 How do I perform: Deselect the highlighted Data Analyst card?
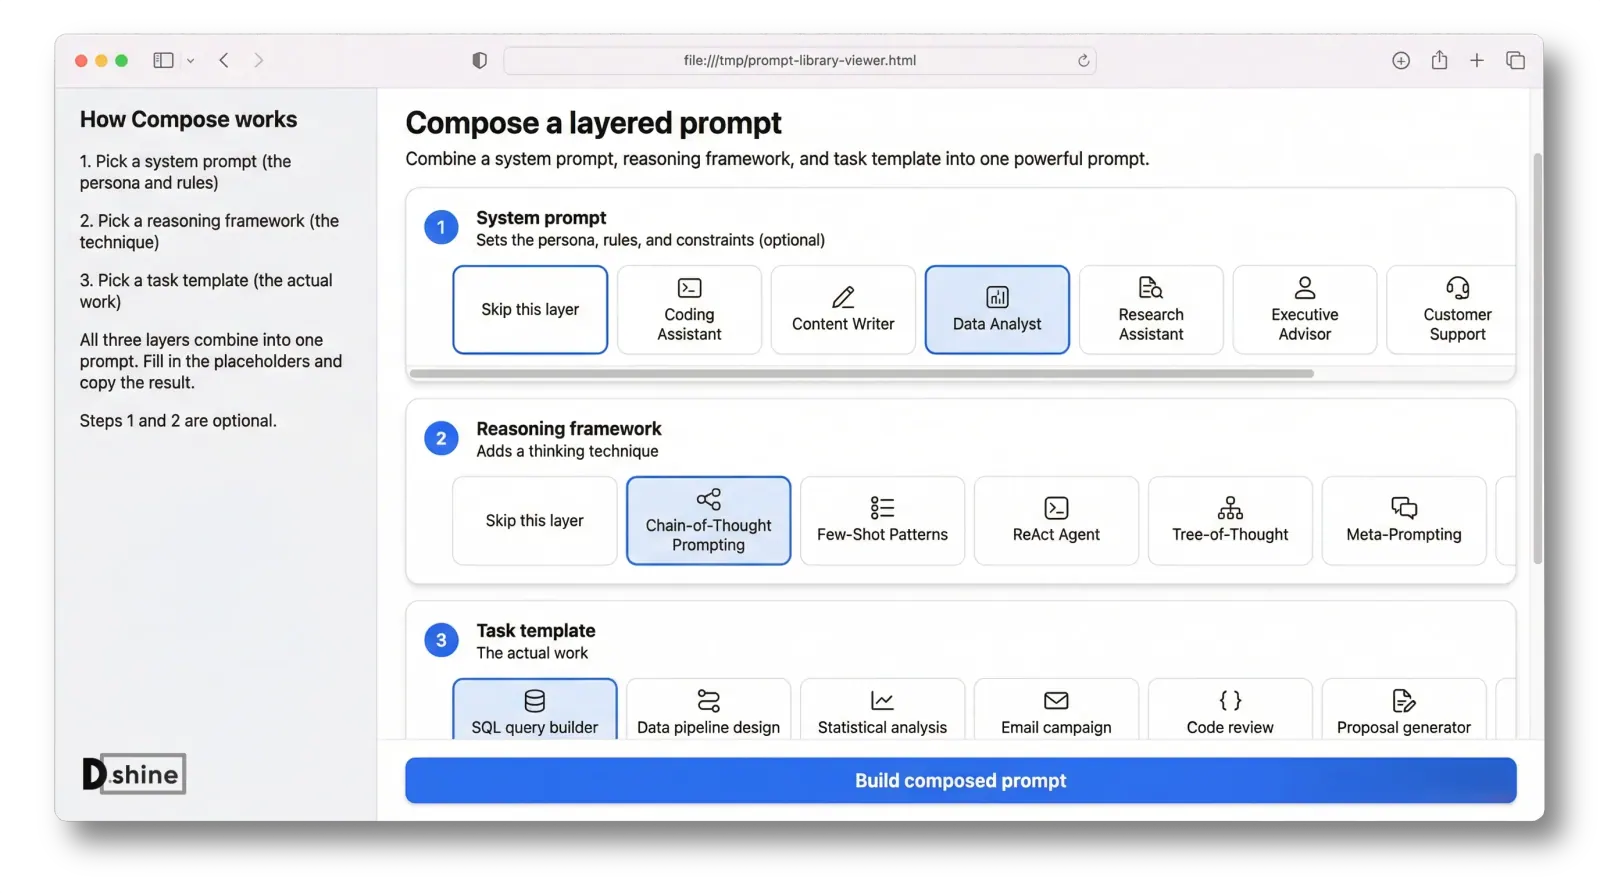click(997, 310)
